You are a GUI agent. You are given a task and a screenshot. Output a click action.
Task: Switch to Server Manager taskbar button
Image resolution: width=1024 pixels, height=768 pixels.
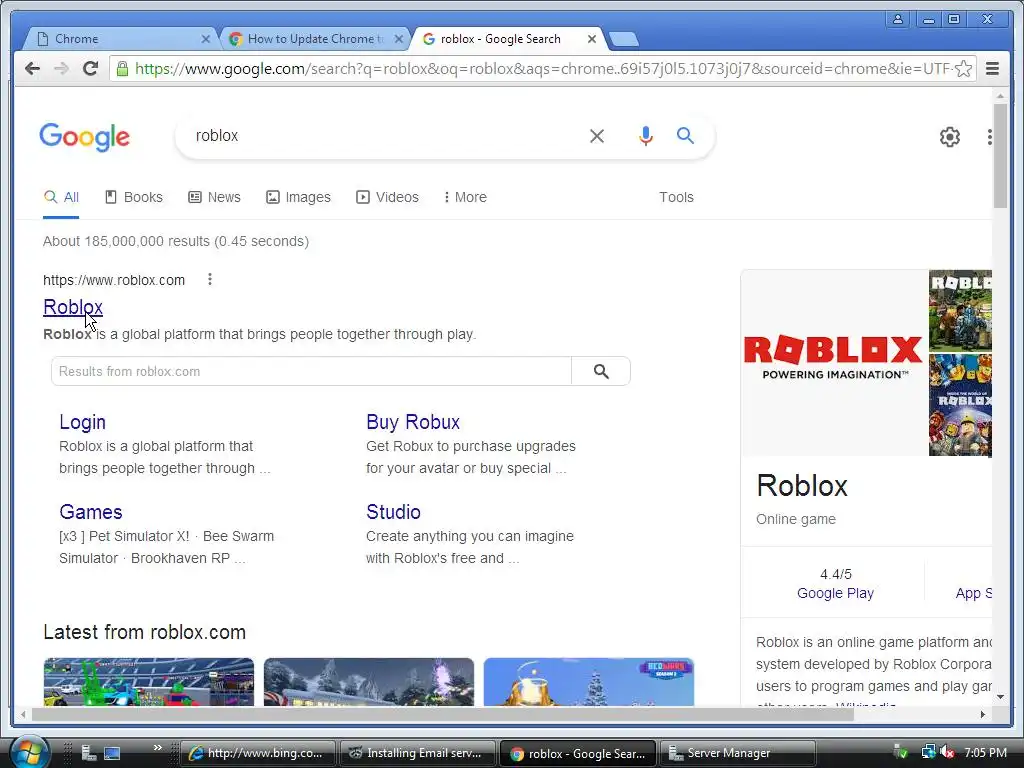(x=738, y=754)
